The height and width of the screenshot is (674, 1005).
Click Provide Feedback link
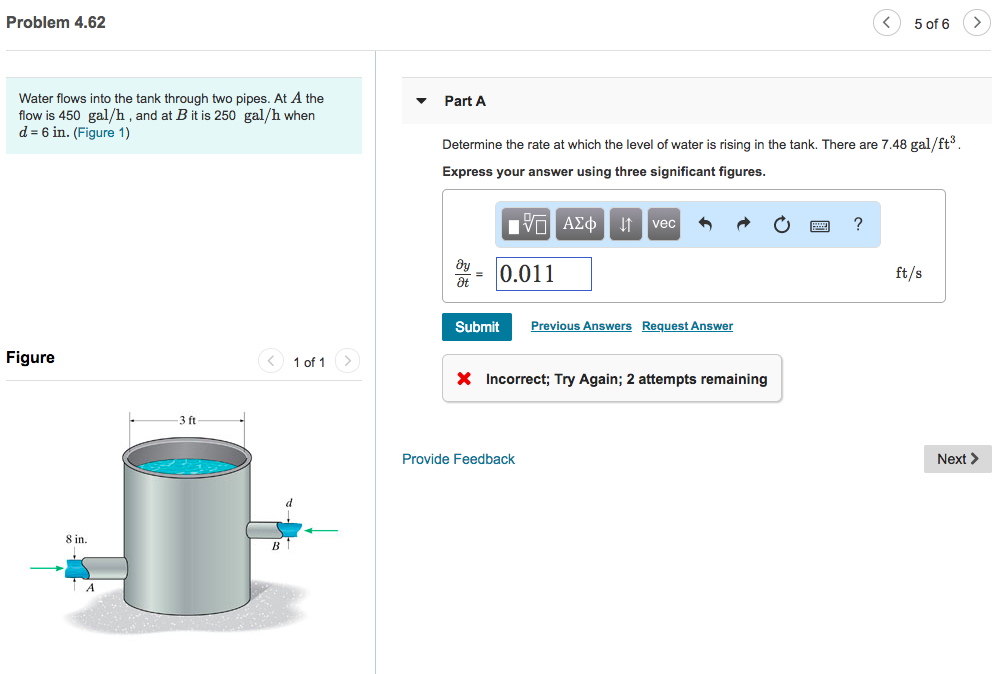[x=458, y=459]
